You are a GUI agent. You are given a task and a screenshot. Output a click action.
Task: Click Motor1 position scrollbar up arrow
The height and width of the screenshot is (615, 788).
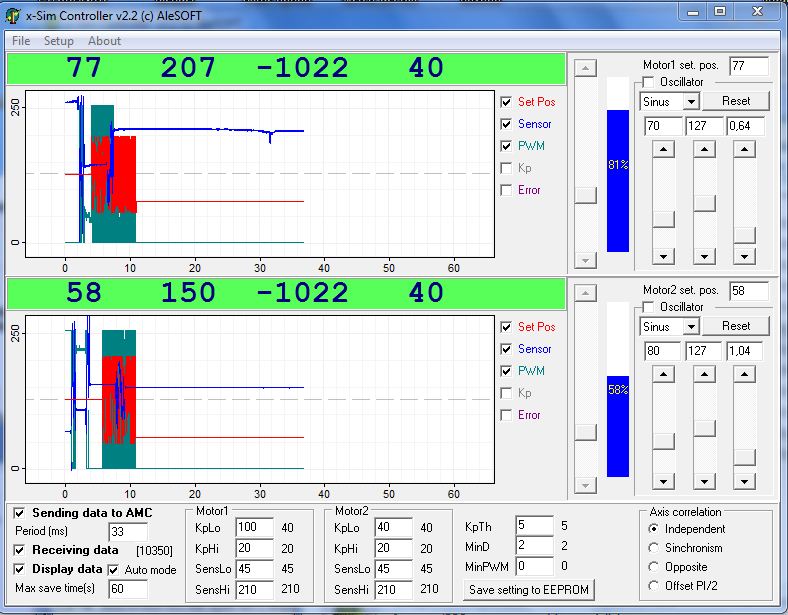click(585, 68)
